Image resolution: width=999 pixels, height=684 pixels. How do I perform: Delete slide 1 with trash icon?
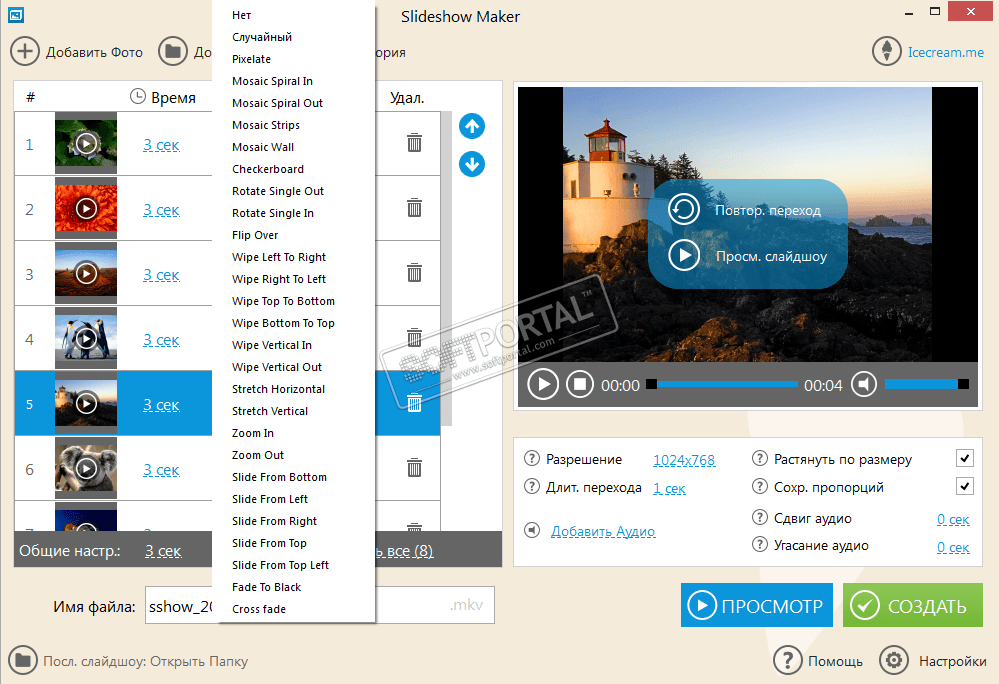point(414,143)
